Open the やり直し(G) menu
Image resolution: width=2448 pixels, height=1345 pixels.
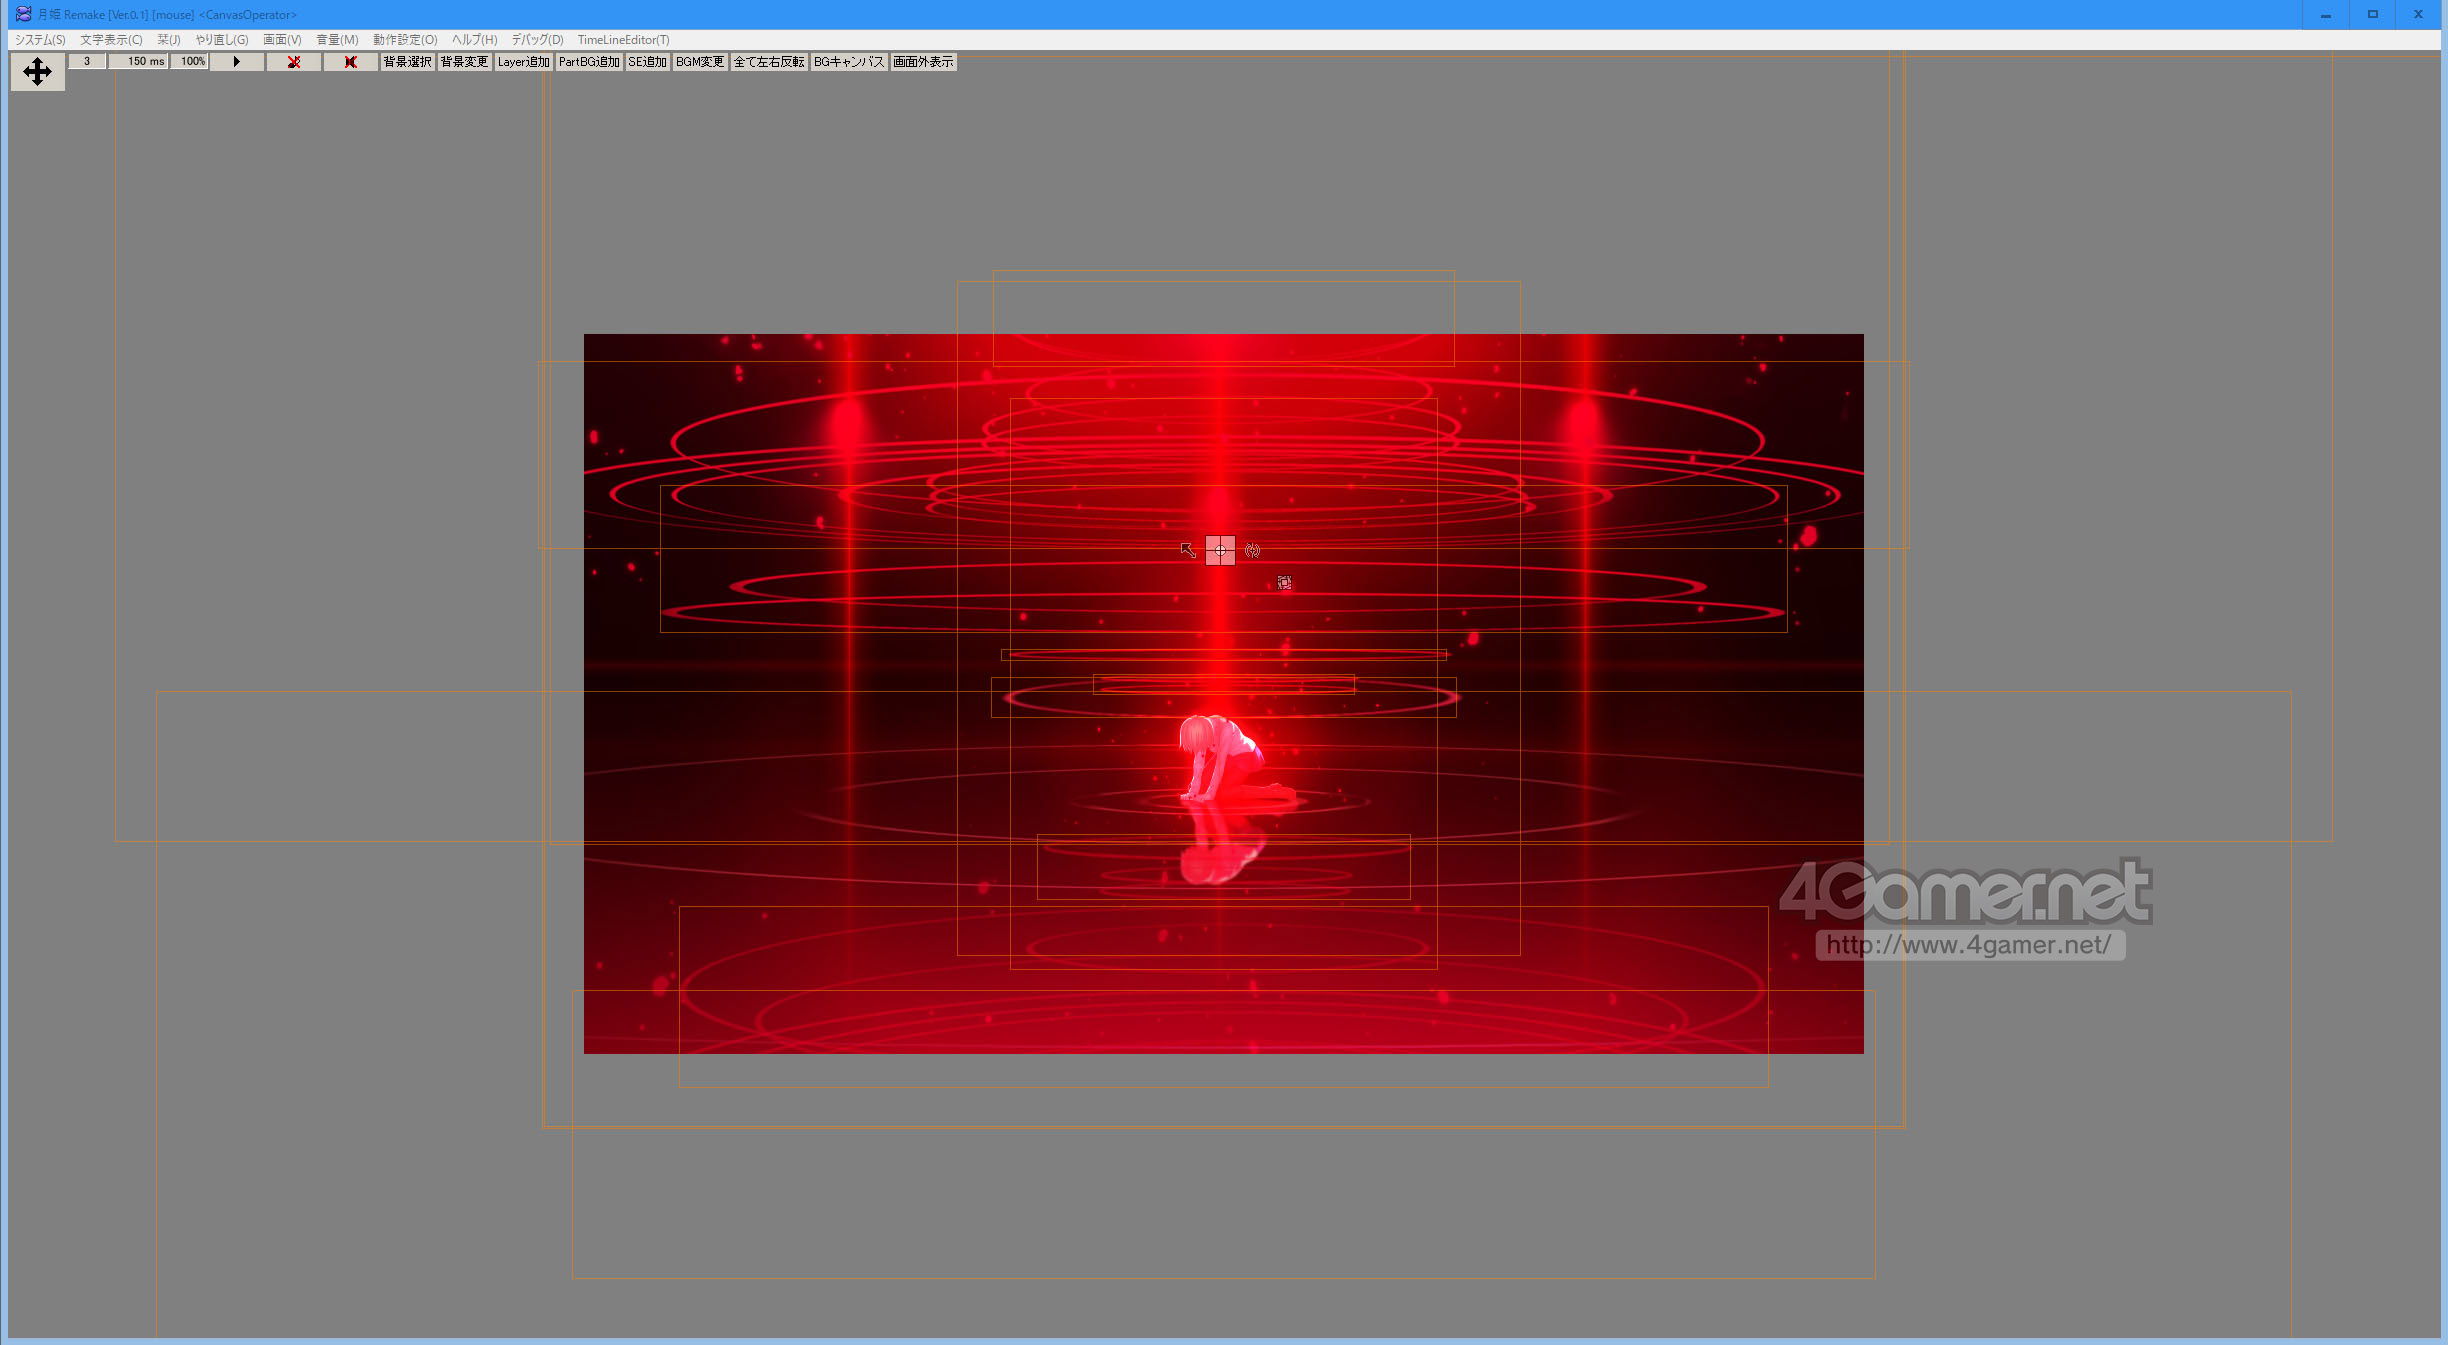222,40
